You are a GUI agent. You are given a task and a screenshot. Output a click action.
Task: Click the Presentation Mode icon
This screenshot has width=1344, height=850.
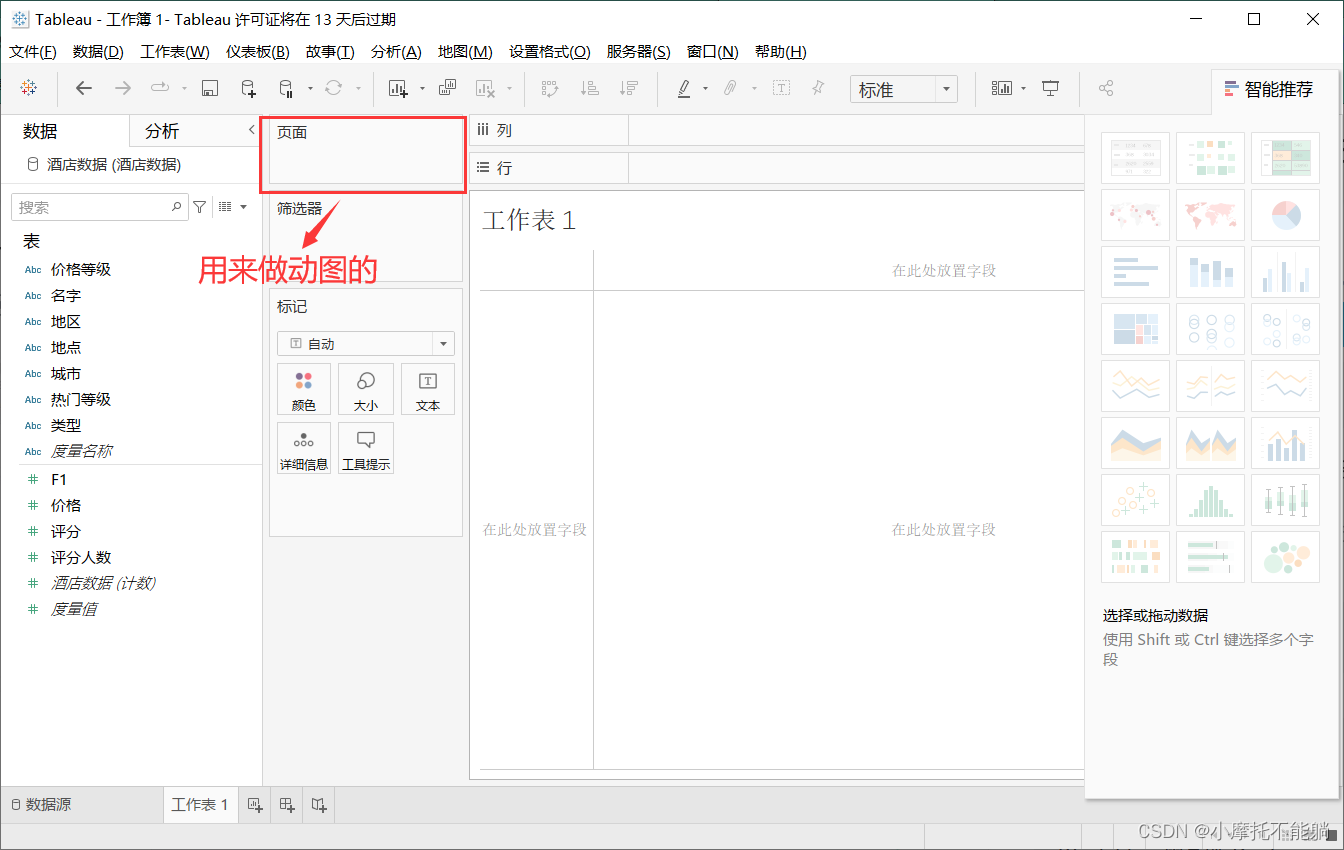1050,88
